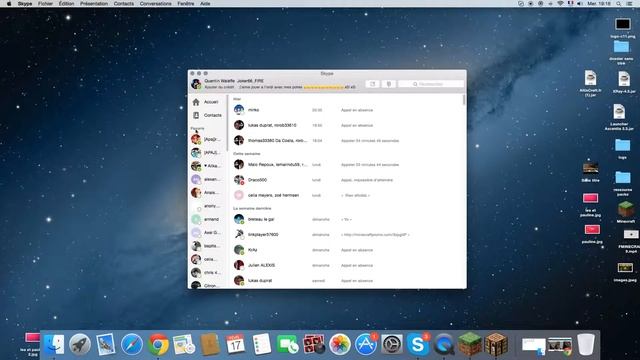Click the new conversation button in Skype toolbar
640x360 pixels.
(x=372, y=84)
